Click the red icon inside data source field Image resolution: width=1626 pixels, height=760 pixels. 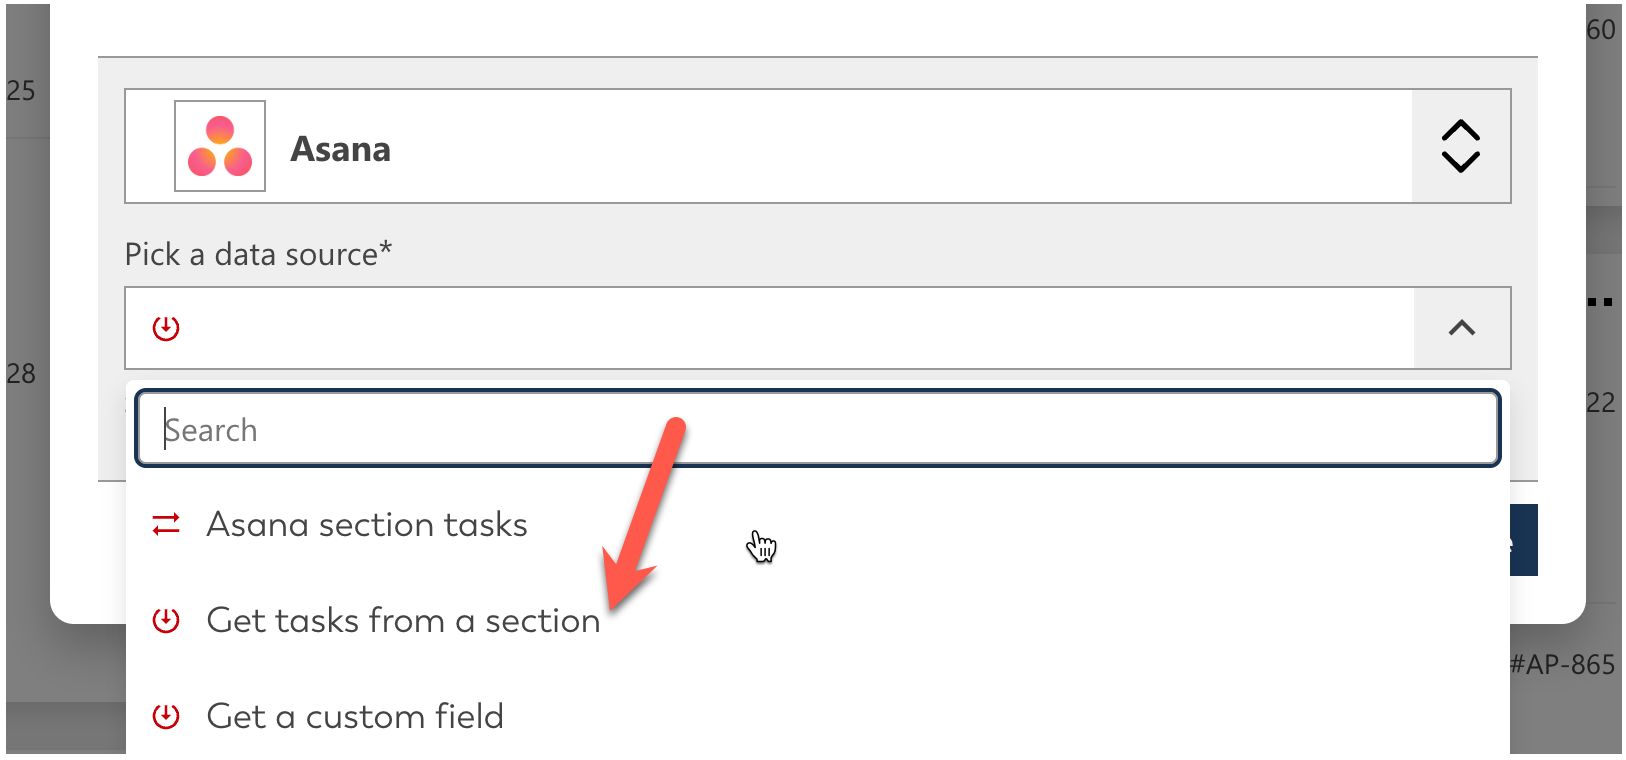pos(166,328)
